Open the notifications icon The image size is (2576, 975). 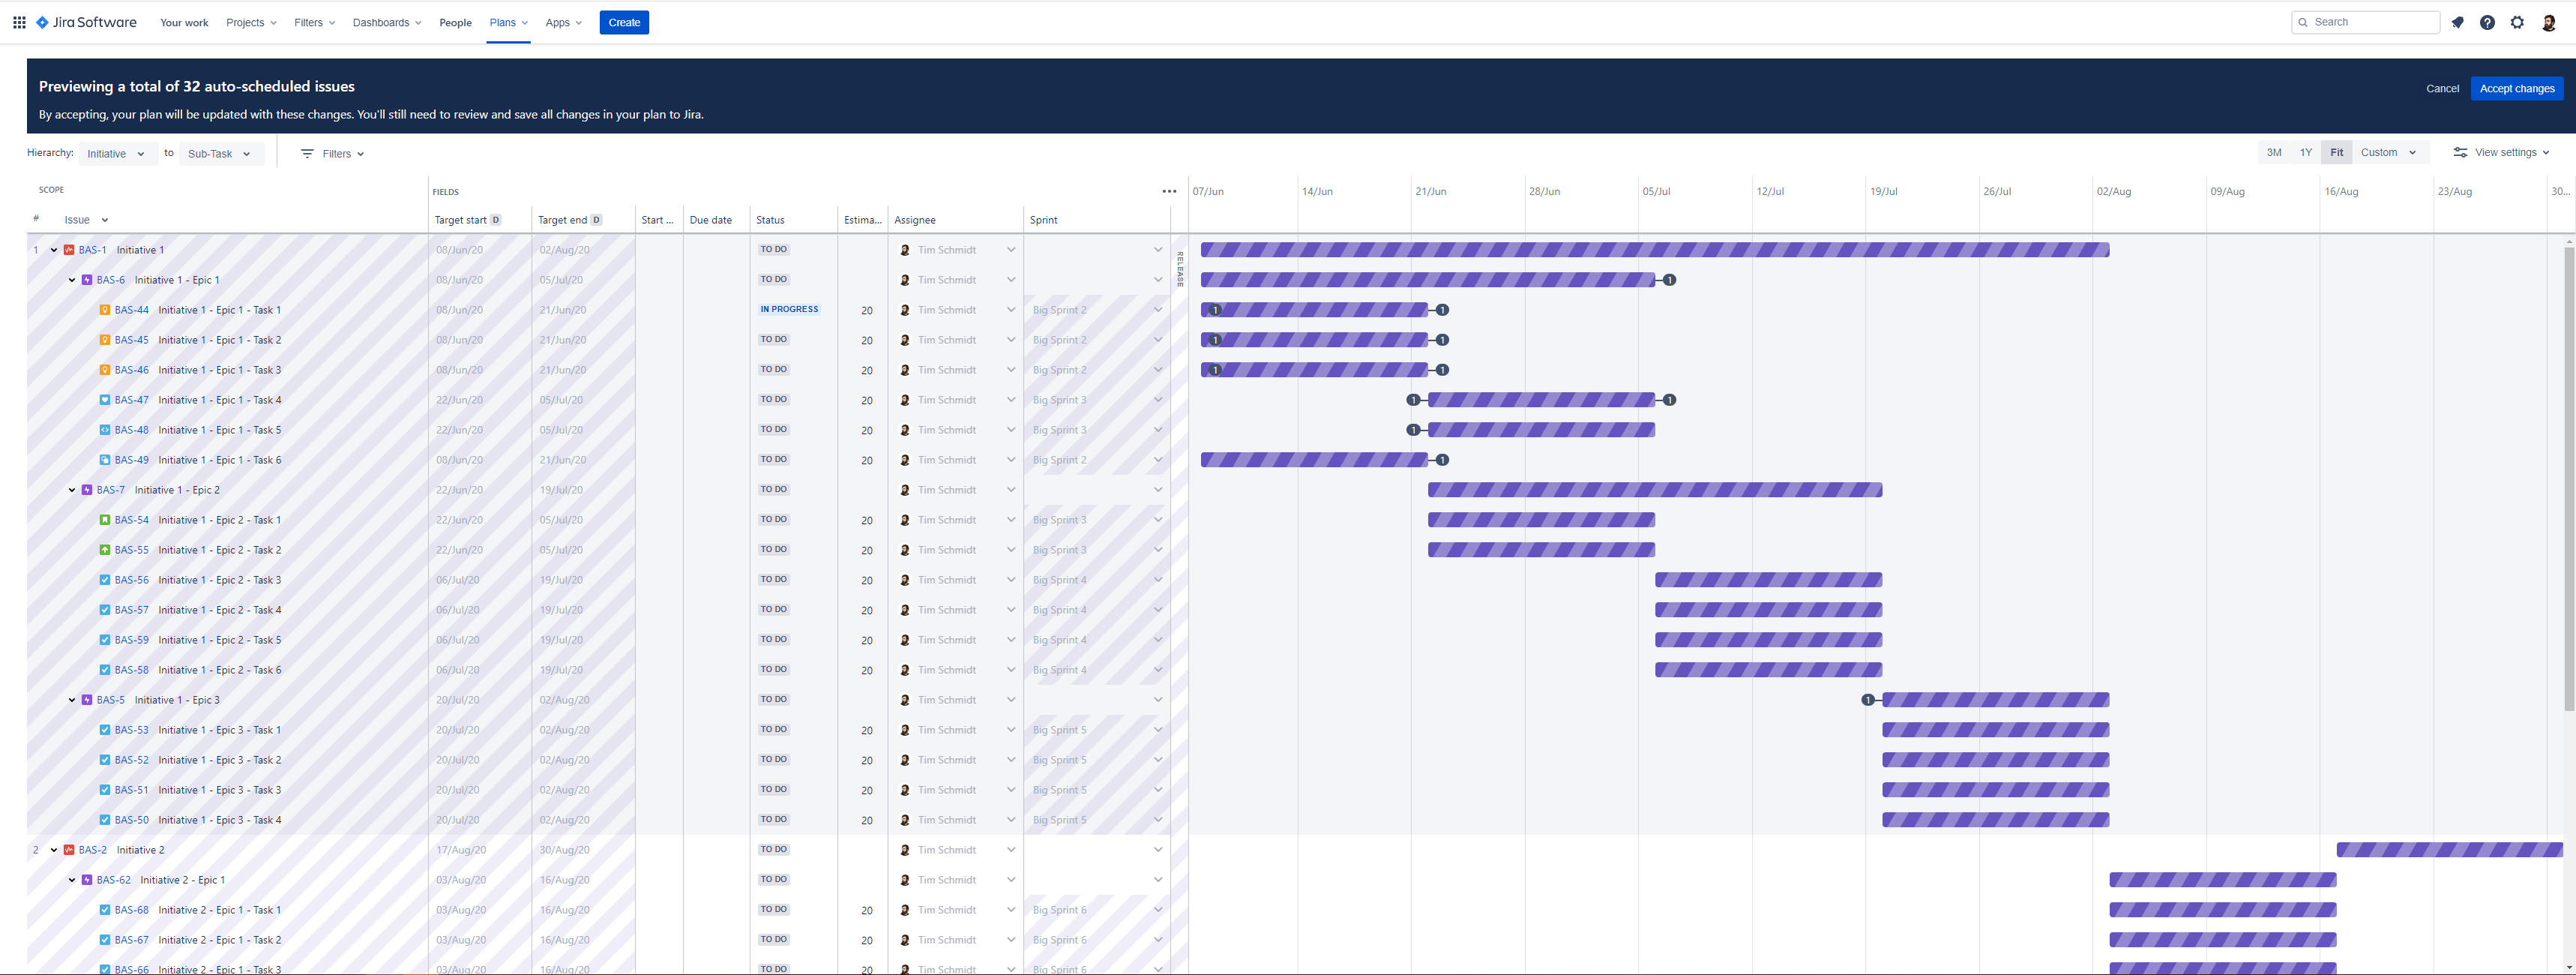(x=2457, y=22)
